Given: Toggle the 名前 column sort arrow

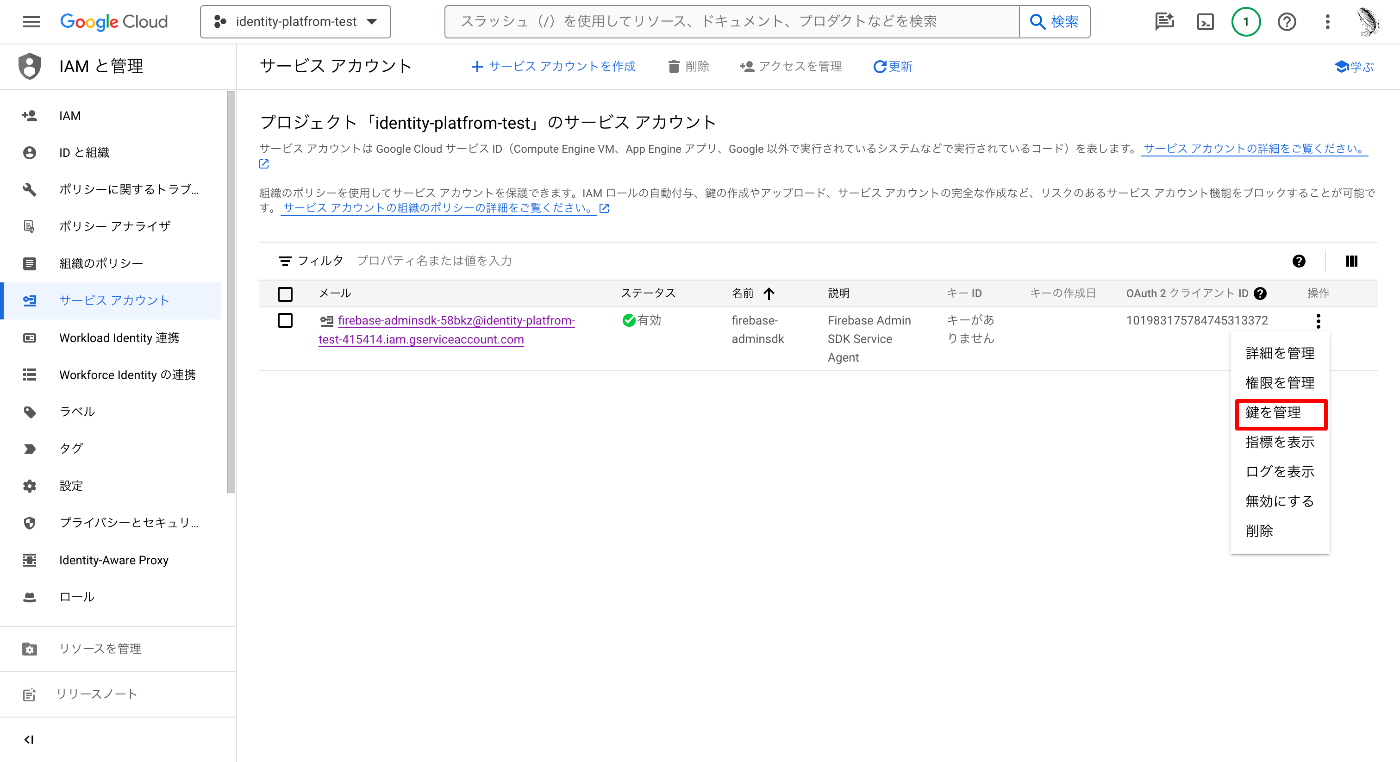Looking at the screenshot, I should point(769,294).
